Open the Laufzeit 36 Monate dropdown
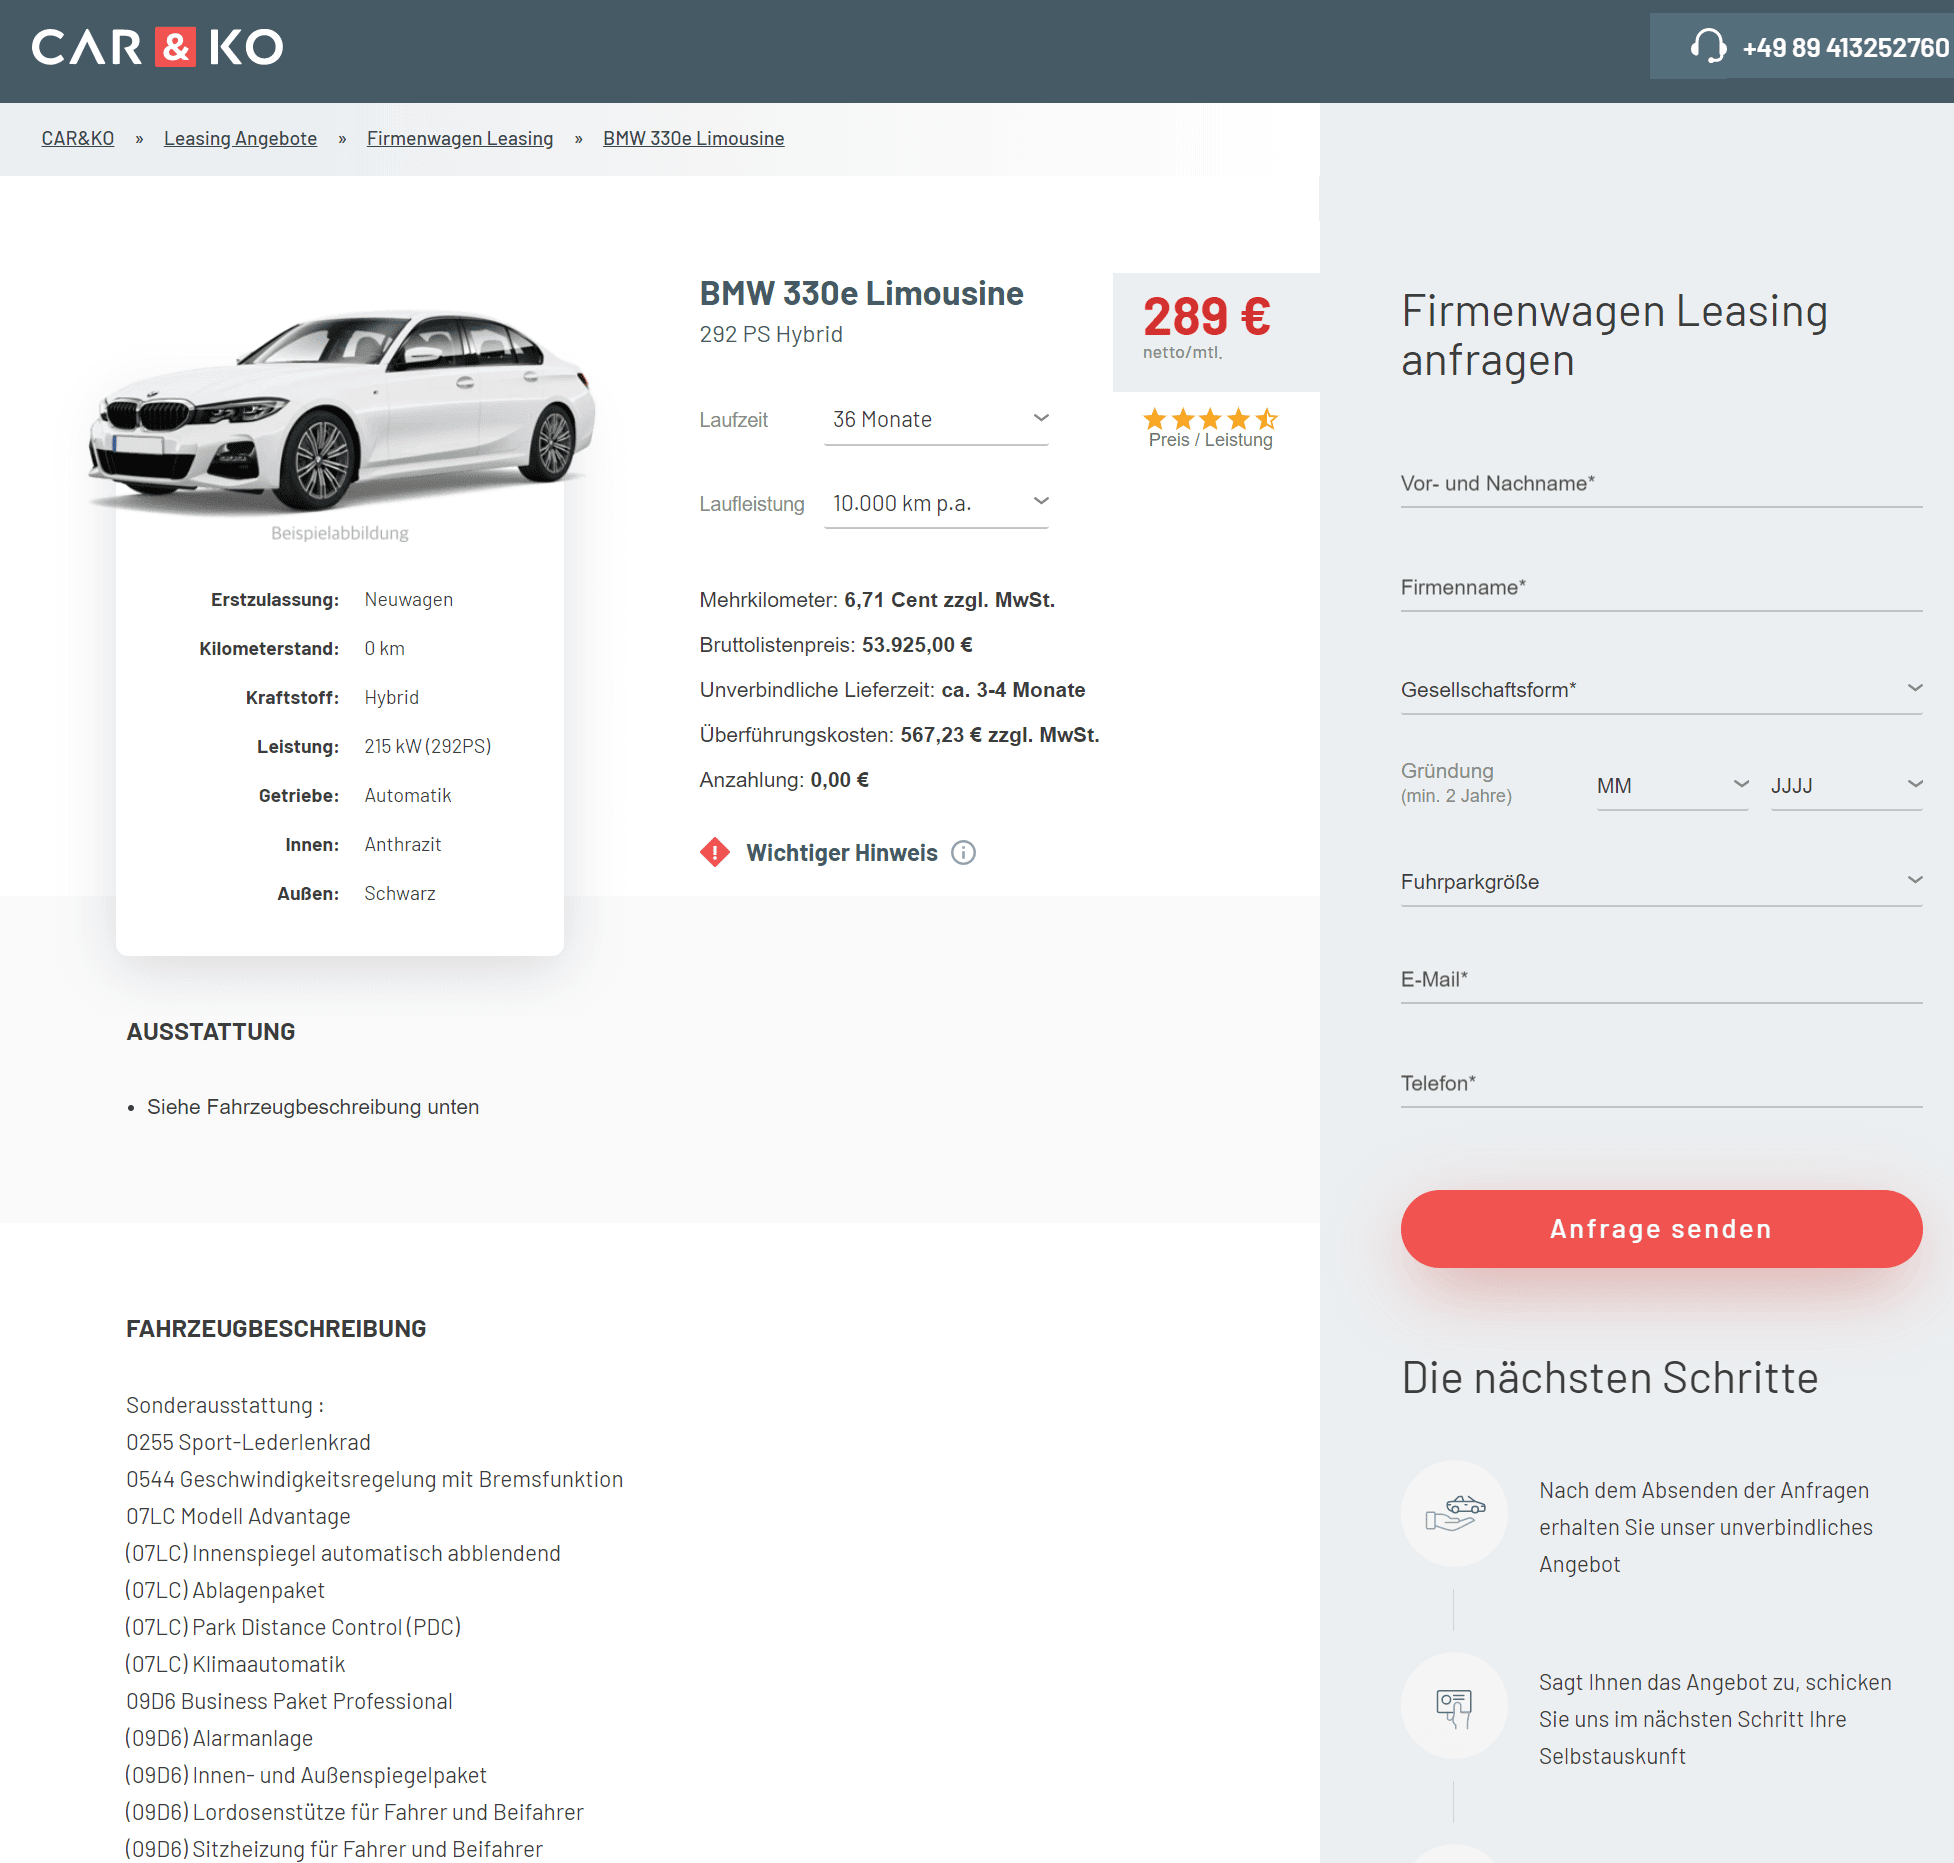 [936, 420]
